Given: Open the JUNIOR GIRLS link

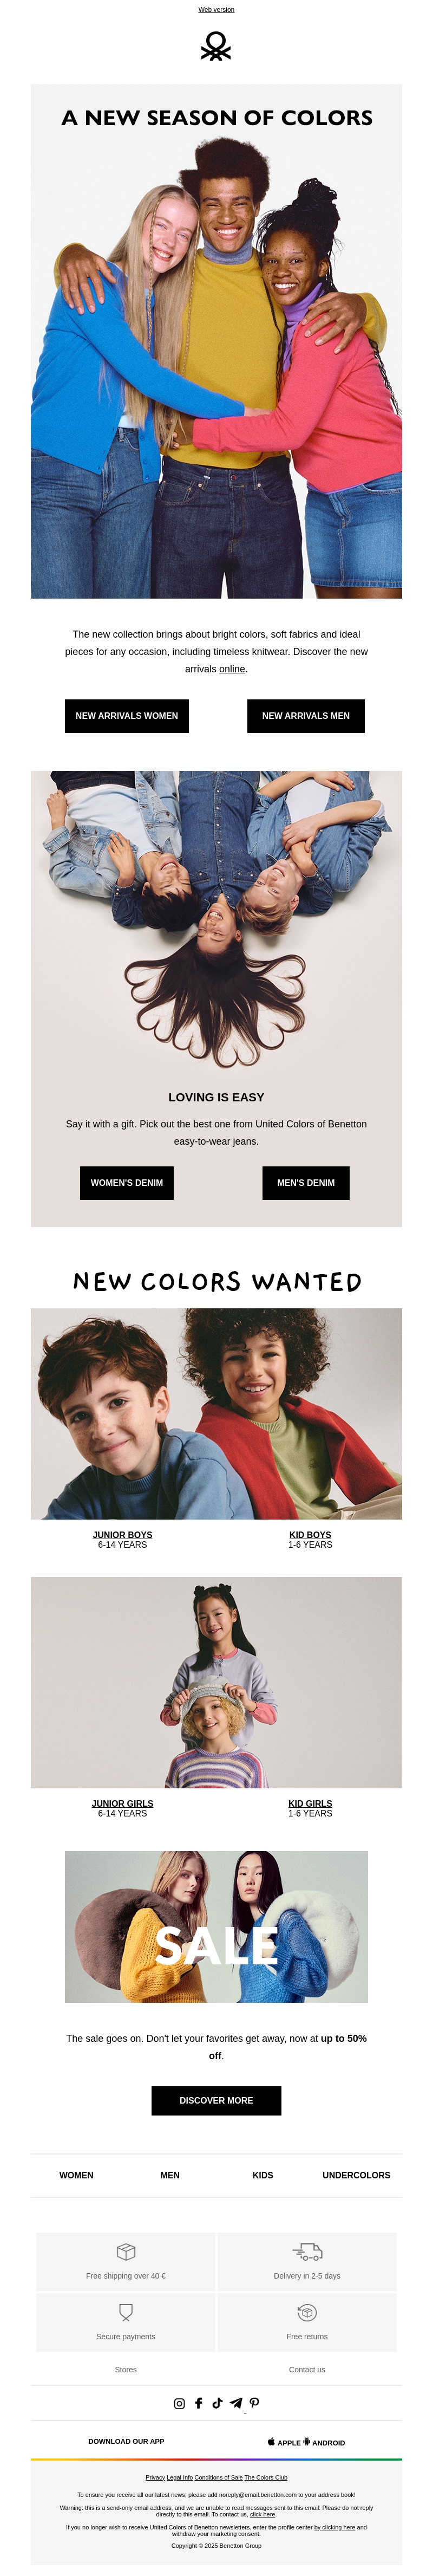Looking at the screenshot, I should pyautogui.click(x=122, y=1804).
